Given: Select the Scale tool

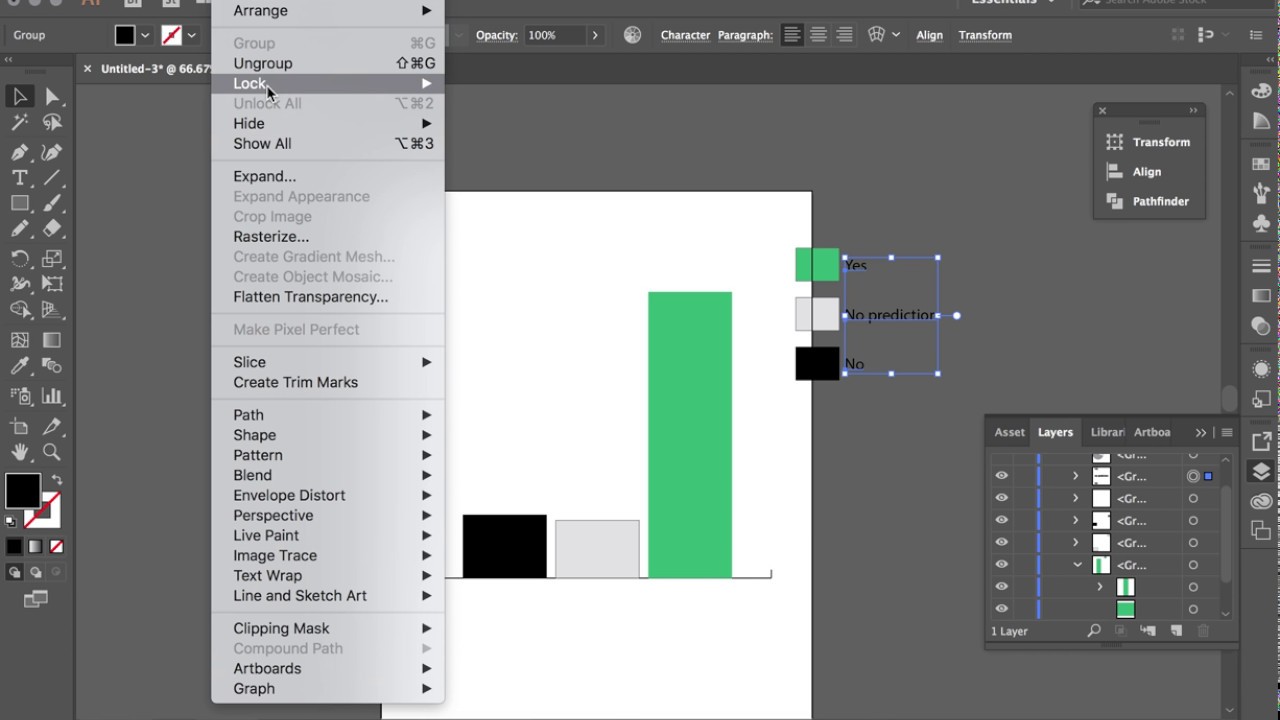Looking at the screenshot, I should click(52, 259).
